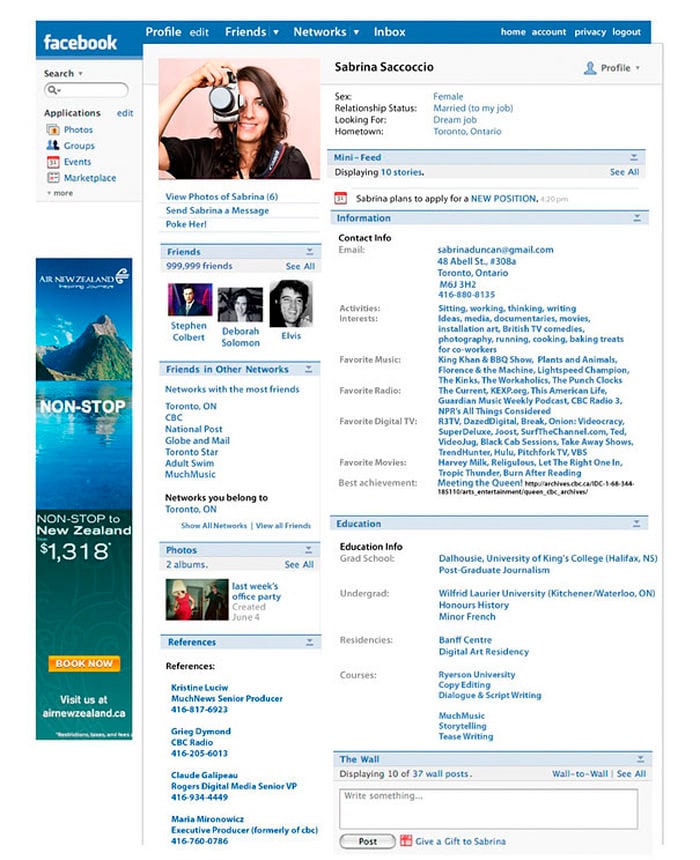Click the Write something text box
700x860 pixels.
(488, 808)
